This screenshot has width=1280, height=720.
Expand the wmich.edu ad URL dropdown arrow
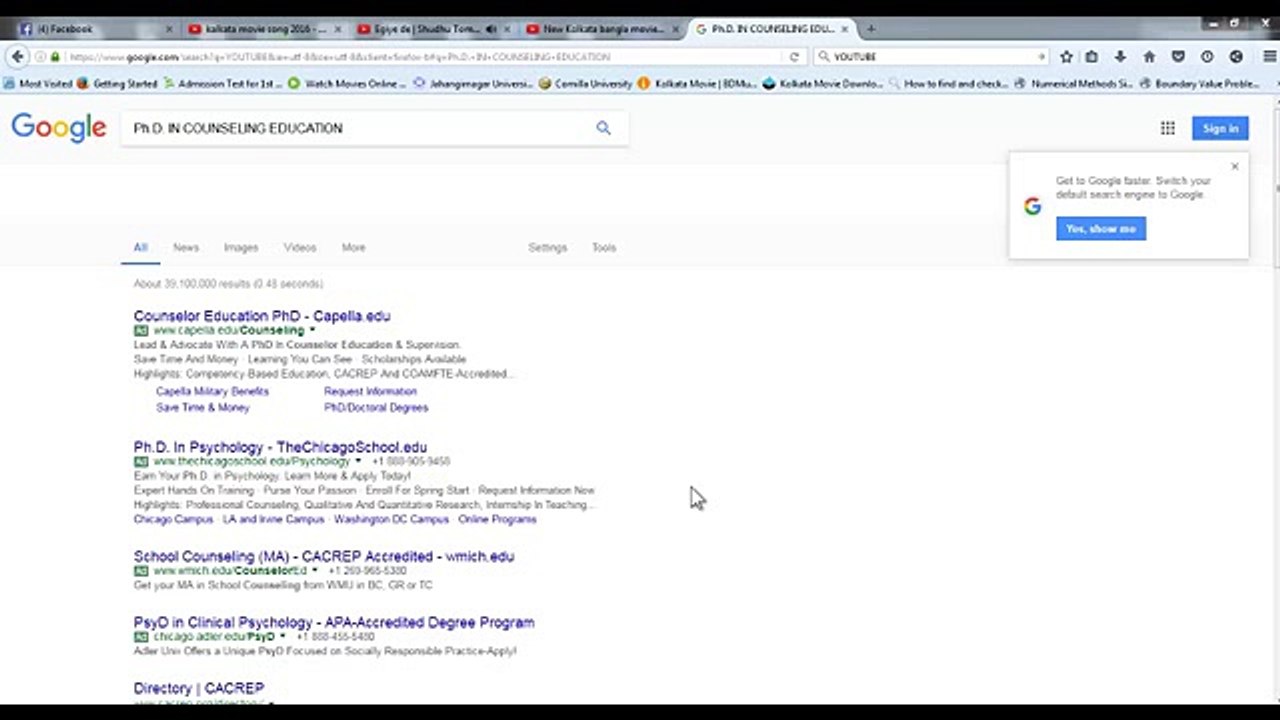pos(315,571)
